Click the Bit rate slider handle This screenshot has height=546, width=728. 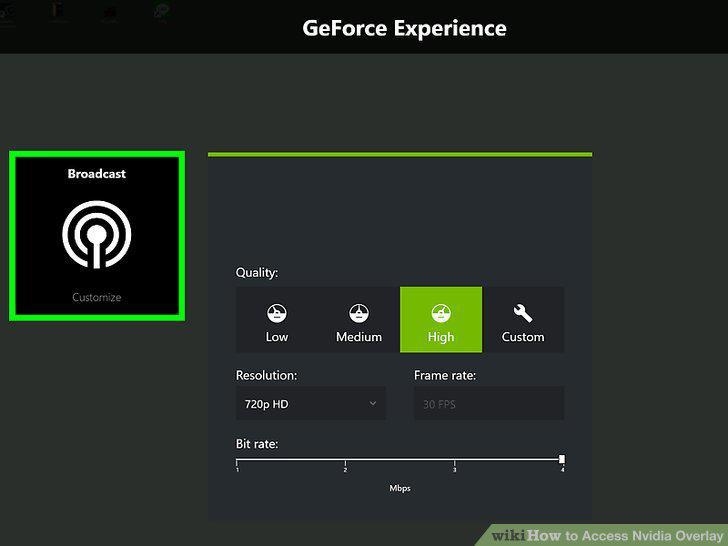click(562, 459)
